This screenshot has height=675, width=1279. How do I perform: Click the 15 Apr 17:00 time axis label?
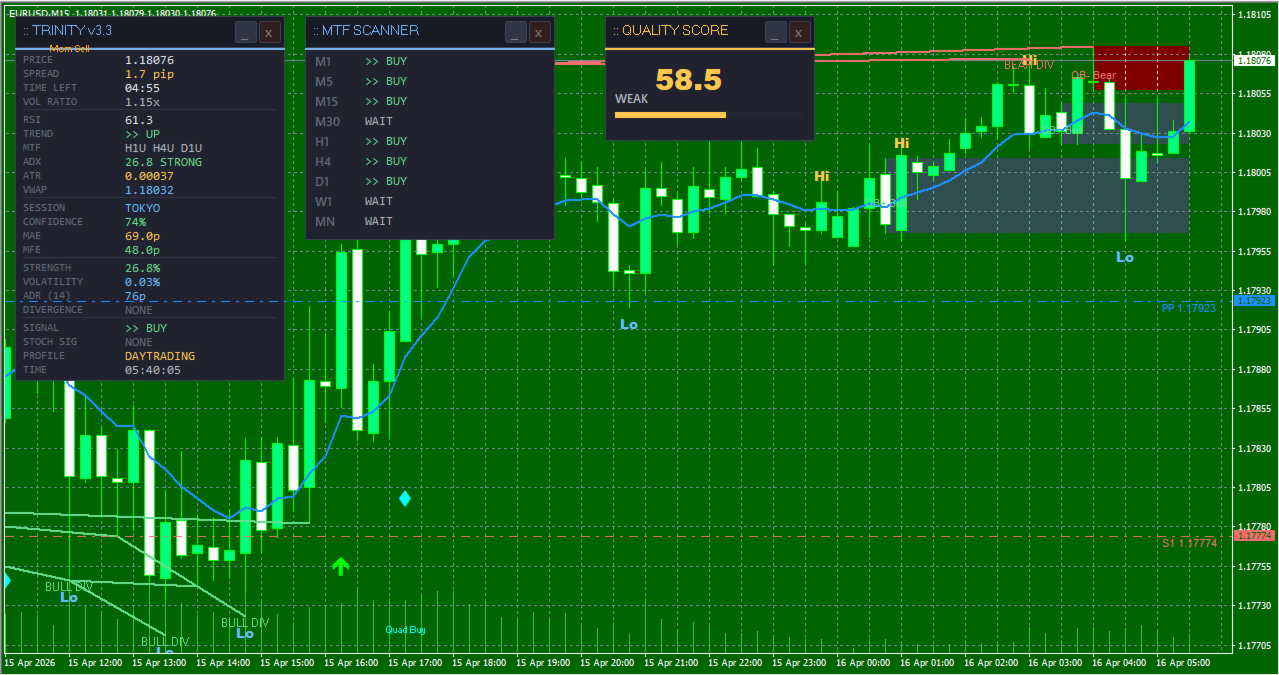(415, 663)
